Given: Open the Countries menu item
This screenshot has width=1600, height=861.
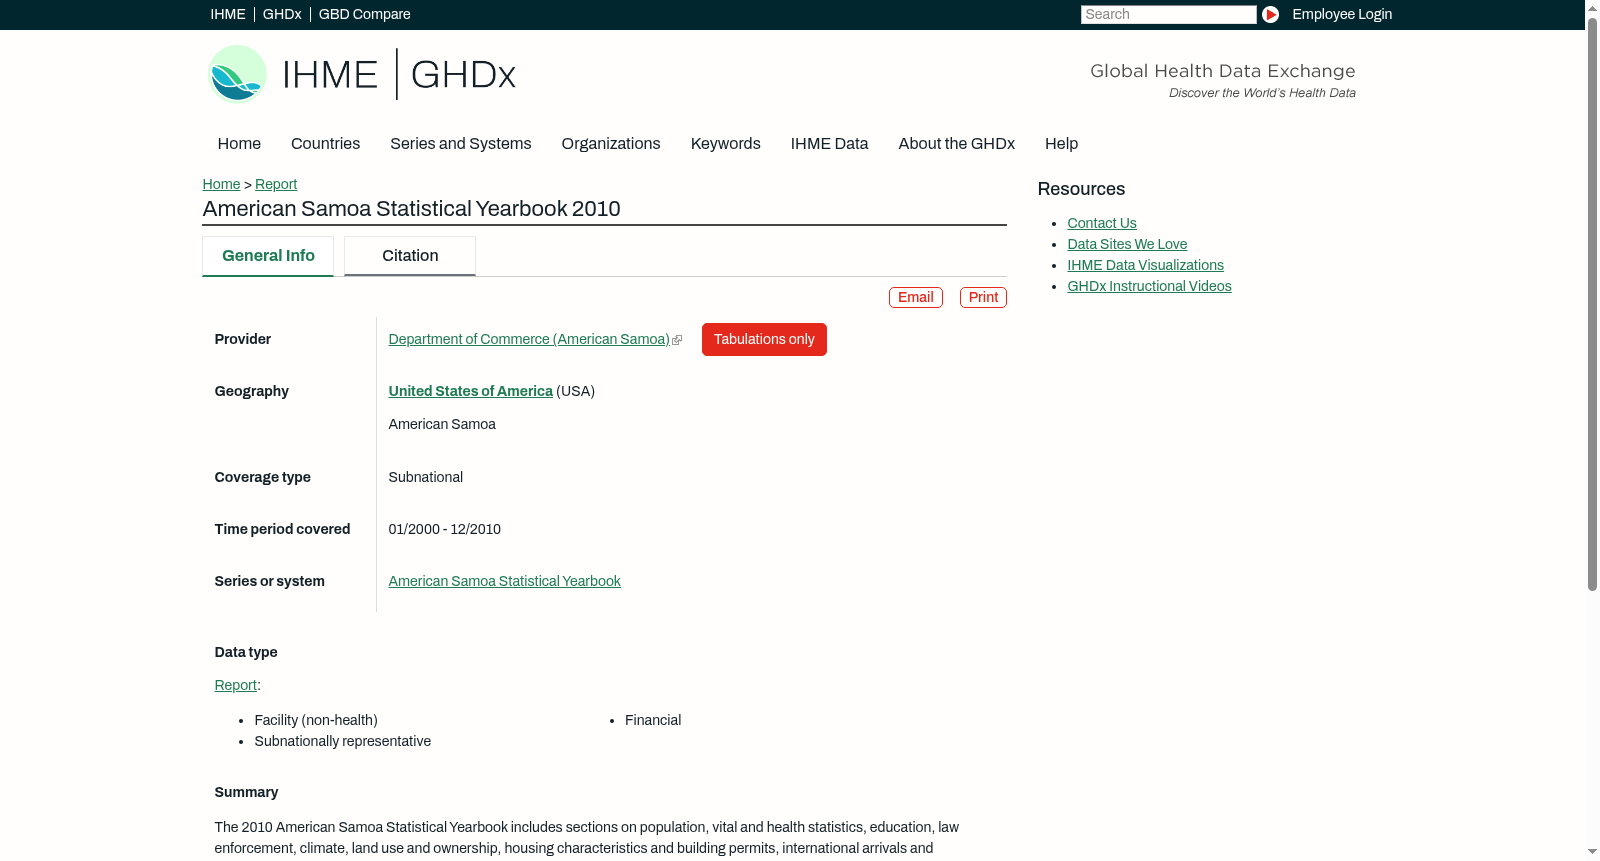Looking at the screenshot, I should click(x=325, y=144).
